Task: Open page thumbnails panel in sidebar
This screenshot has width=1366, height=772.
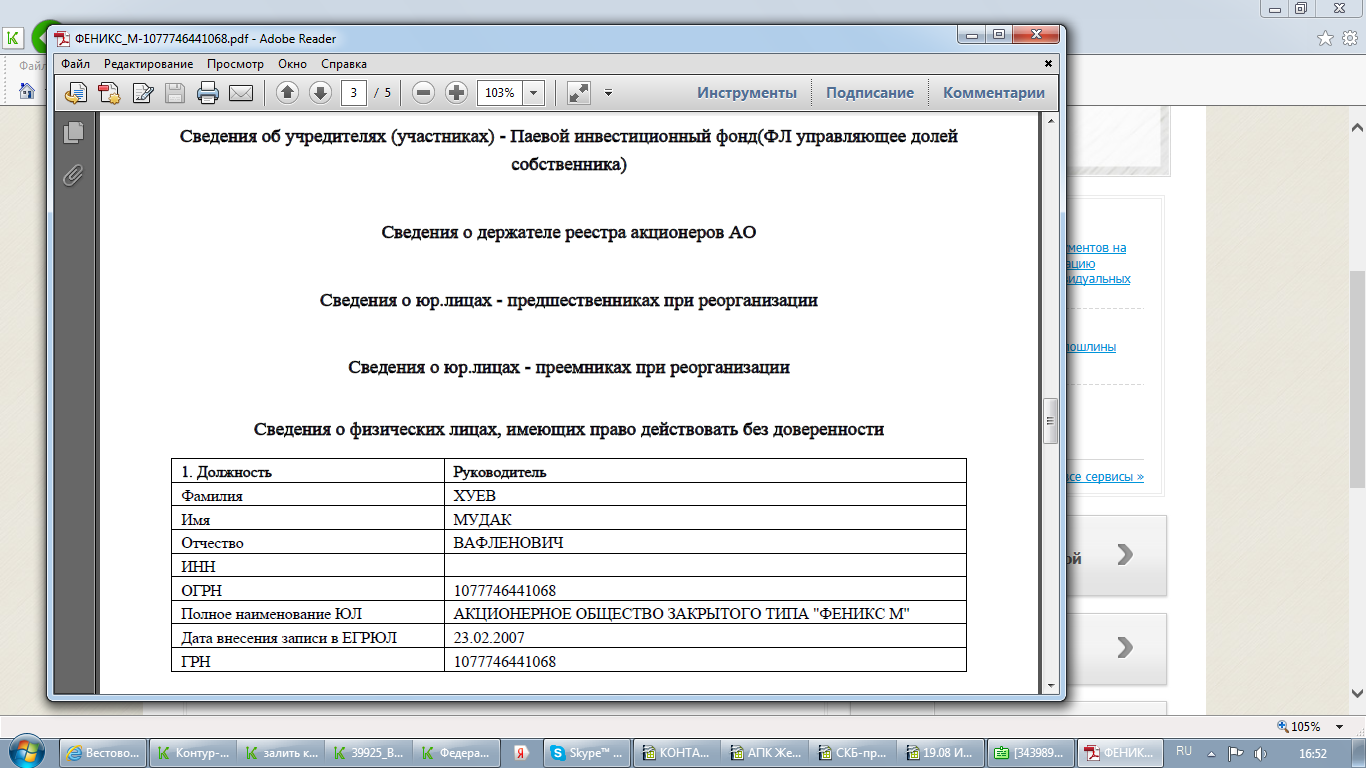Action: pyautogui.click(x=73, y=132)
